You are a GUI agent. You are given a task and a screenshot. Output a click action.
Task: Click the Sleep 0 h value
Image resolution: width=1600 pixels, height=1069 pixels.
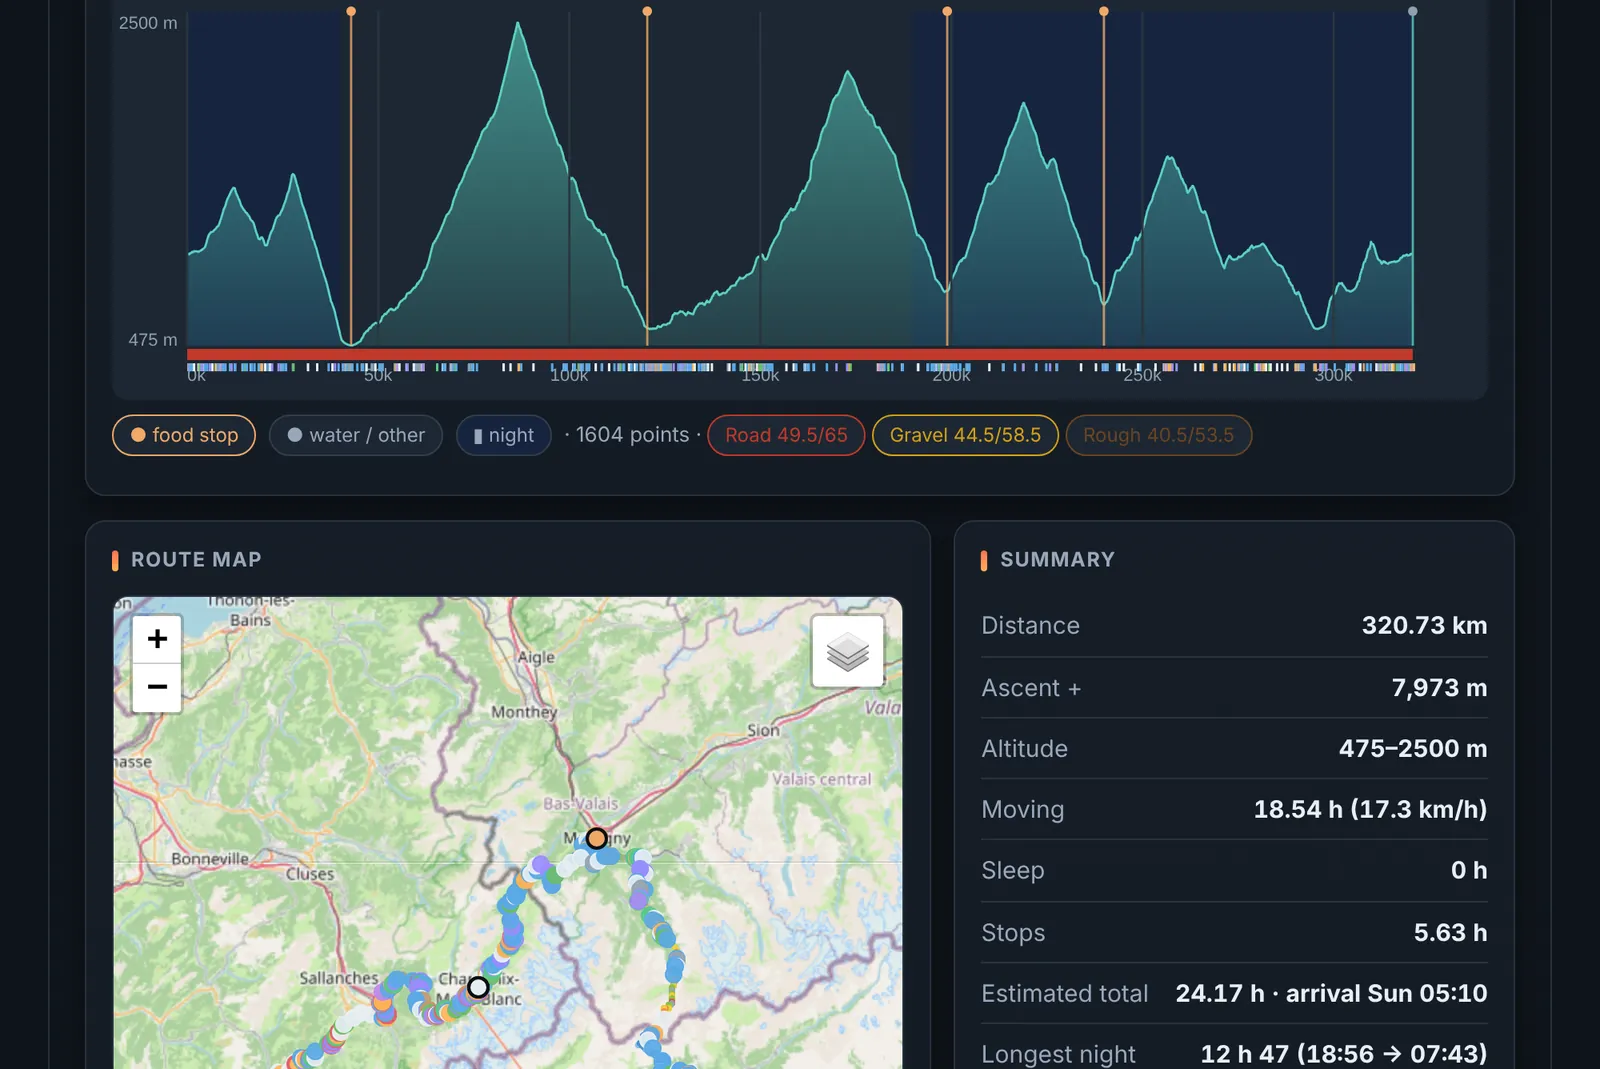[1469, 871]
